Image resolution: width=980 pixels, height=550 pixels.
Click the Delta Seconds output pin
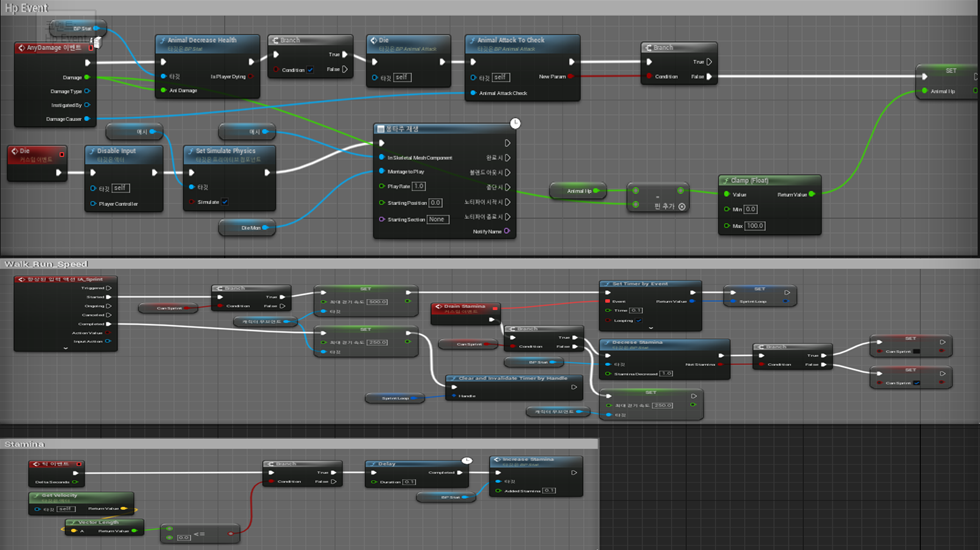click(75, 482)
